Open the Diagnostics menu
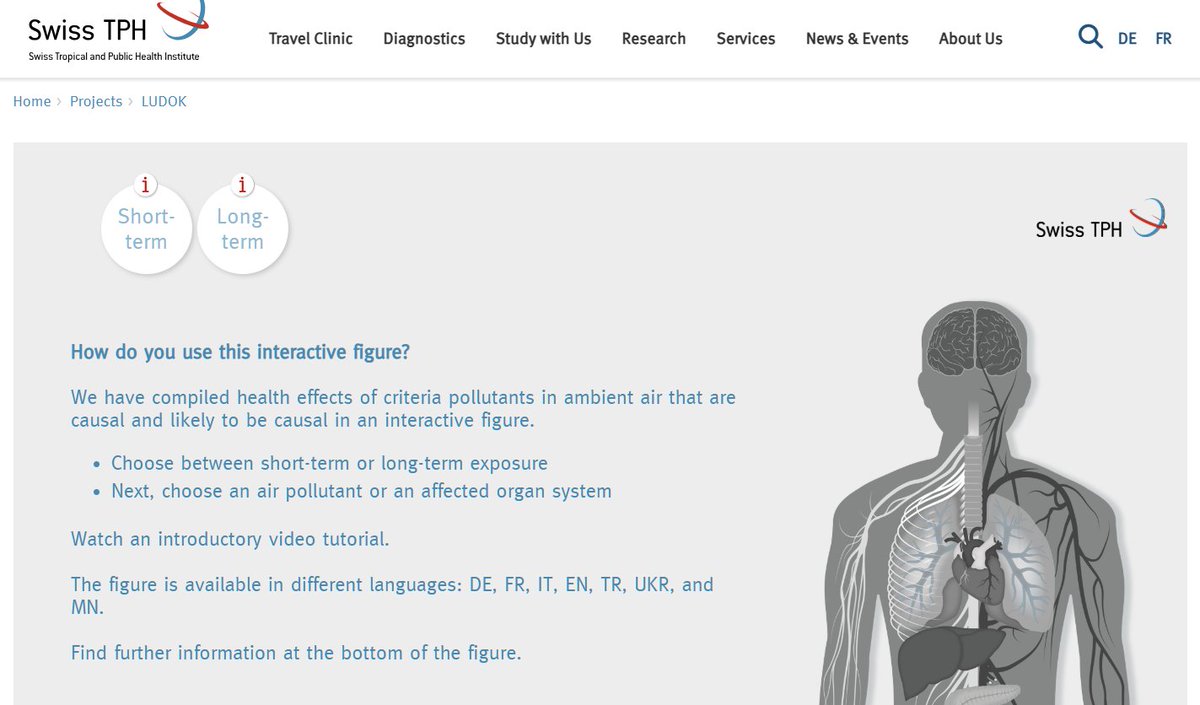Screen dimensions: 1200x705 pyautogui.click(x=424, y=39)
